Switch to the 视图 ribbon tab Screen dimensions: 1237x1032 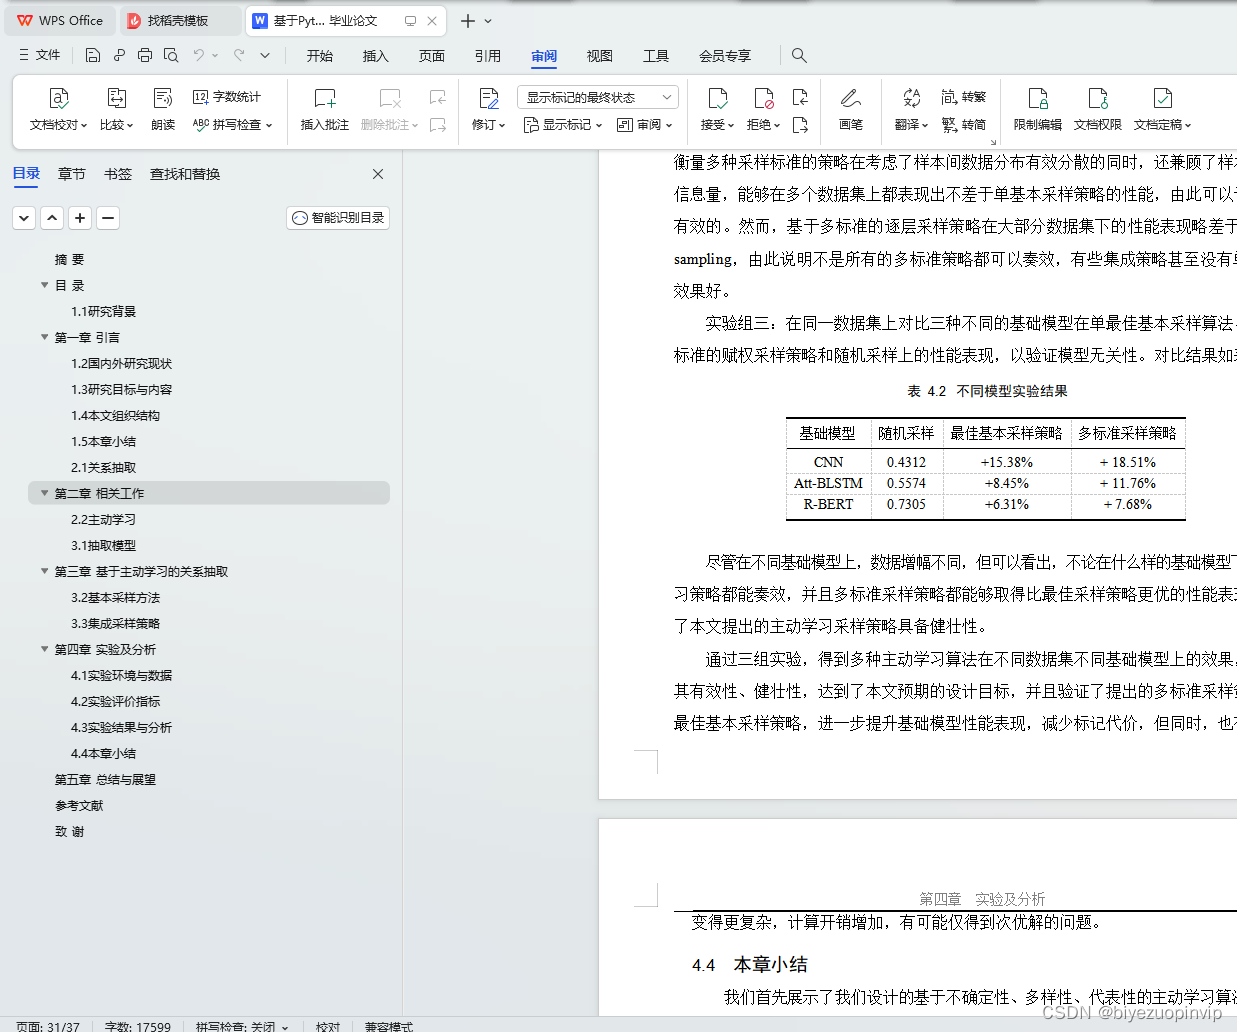click(x=599, y=56)
